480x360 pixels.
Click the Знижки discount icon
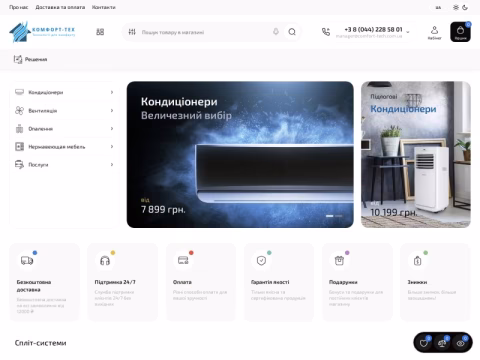(417, 261)
